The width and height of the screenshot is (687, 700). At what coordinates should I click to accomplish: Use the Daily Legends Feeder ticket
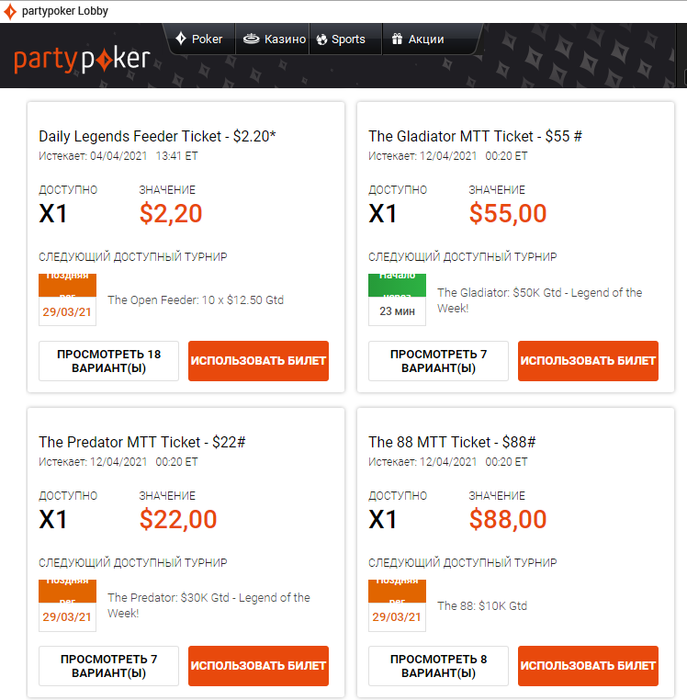tap(258, 361)
